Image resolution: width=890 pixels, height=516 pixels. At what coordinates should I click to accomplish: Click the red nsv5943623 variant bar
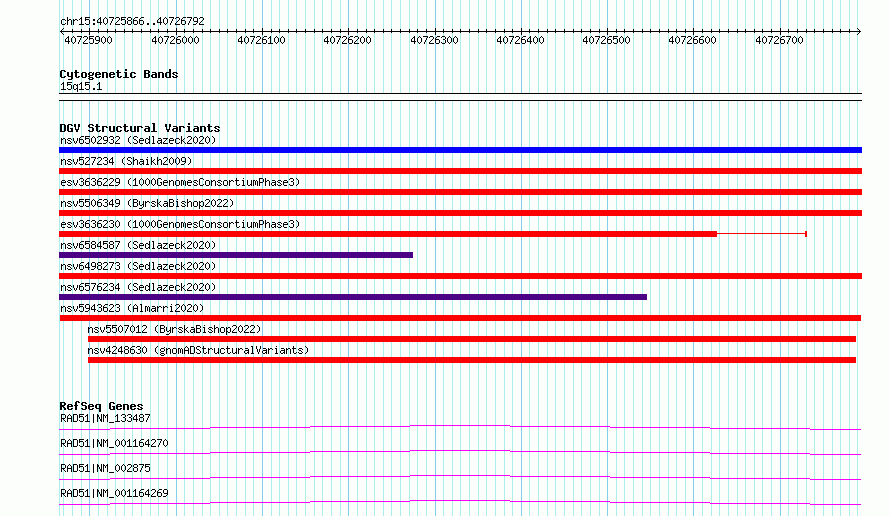[x=460, y=318]
